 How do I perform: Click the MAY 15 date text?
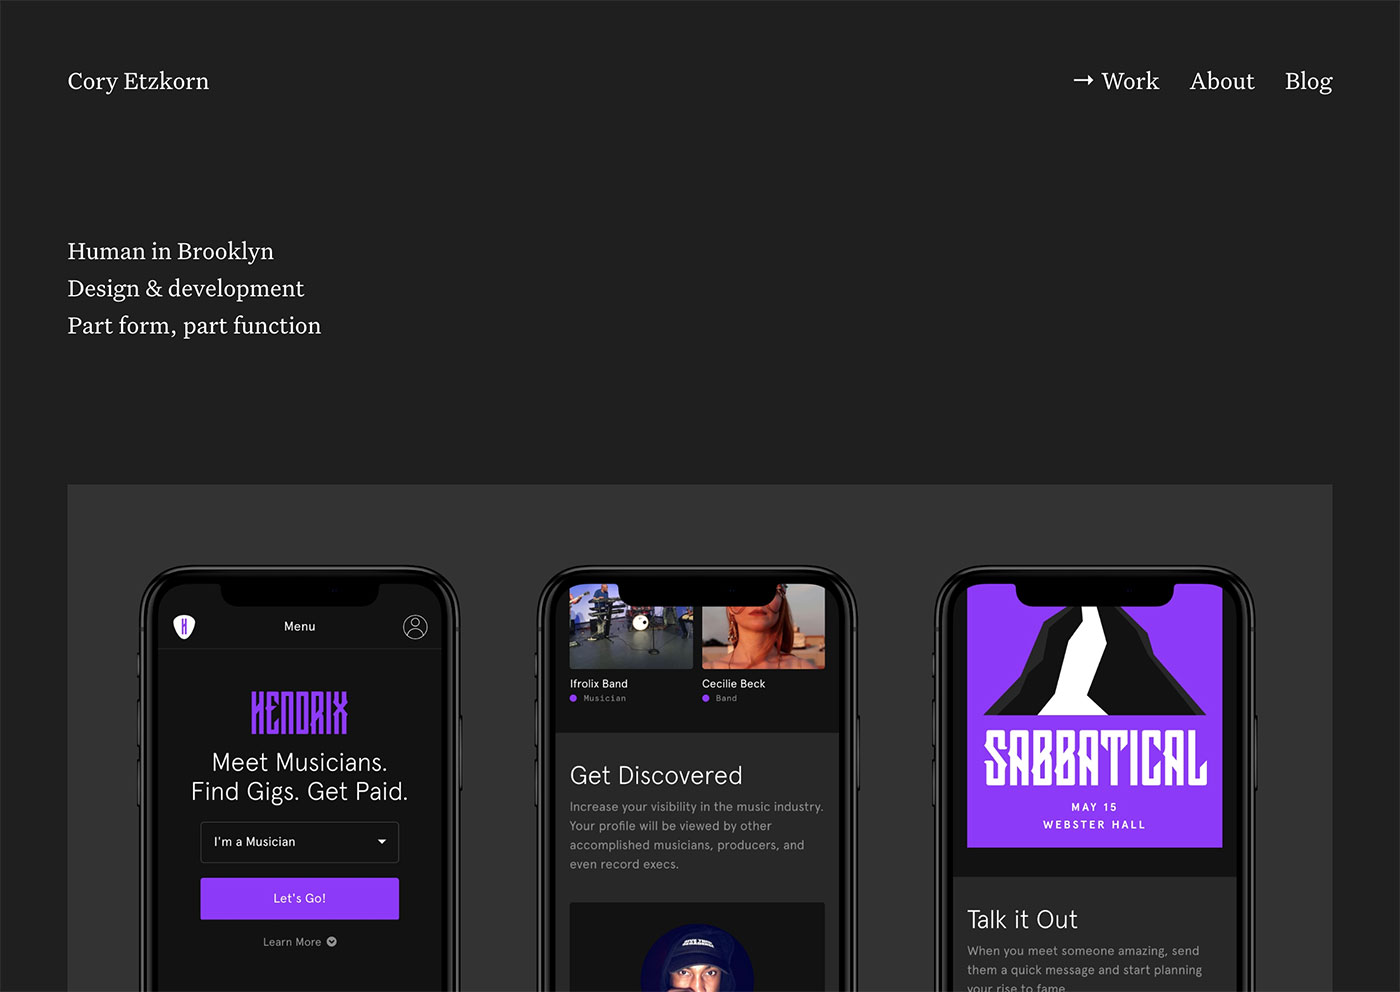(x=1094, y=807)
